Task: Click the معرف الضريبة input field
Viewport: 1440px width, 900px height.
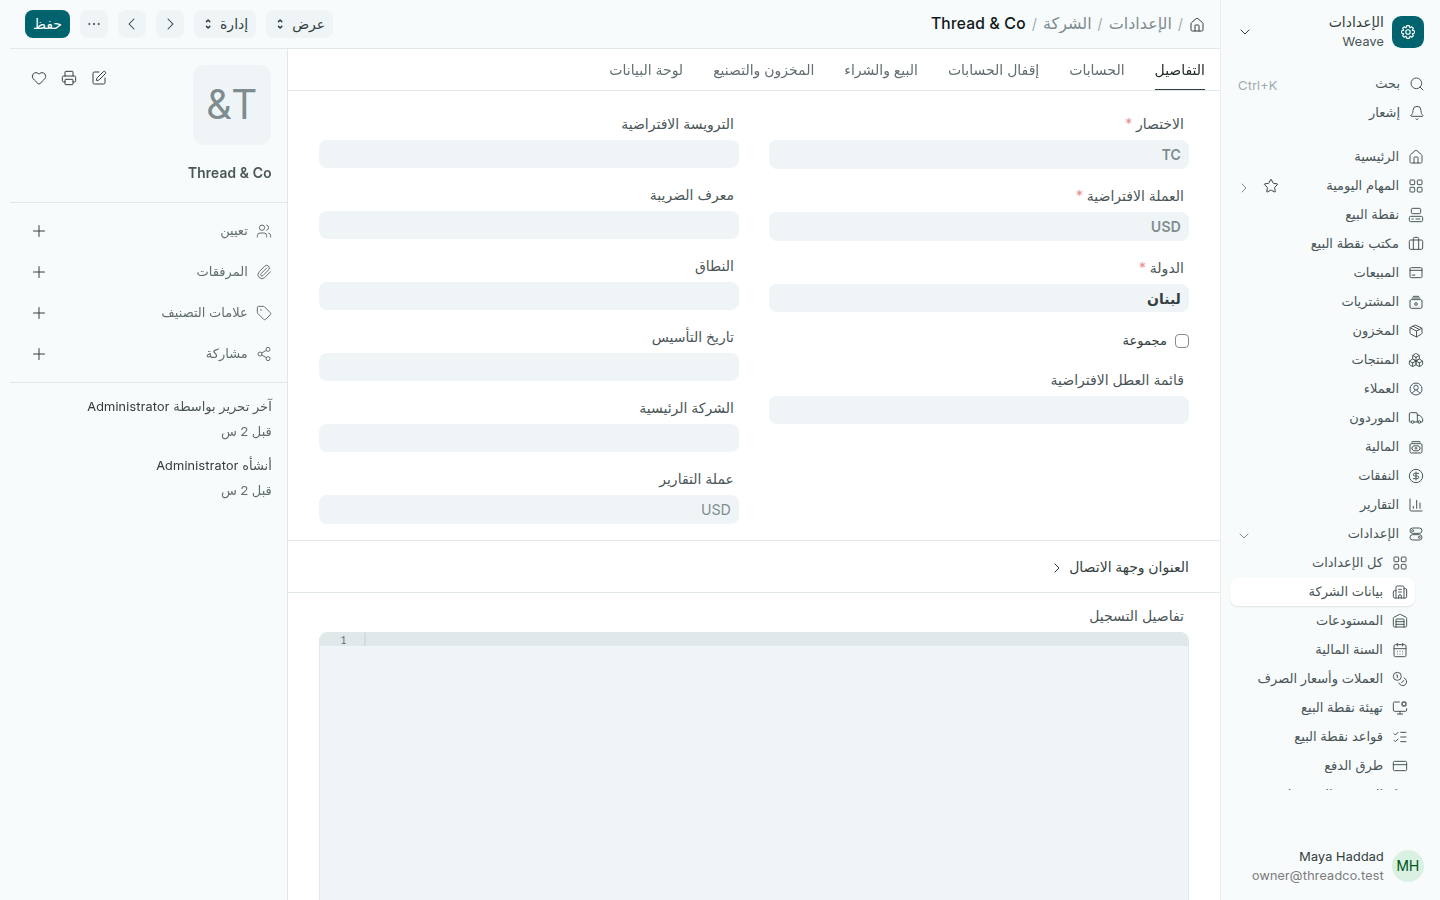Action: tap(529, 225)
